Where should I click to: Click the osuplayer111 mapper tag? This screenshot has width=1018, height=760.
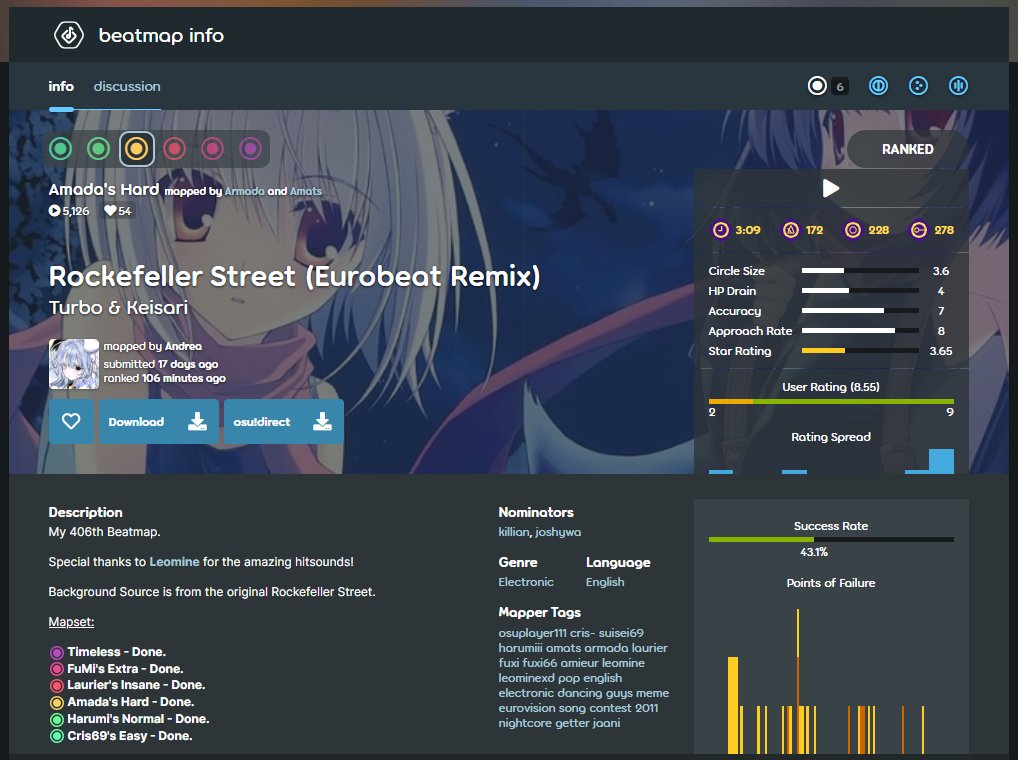click(532, 633)
